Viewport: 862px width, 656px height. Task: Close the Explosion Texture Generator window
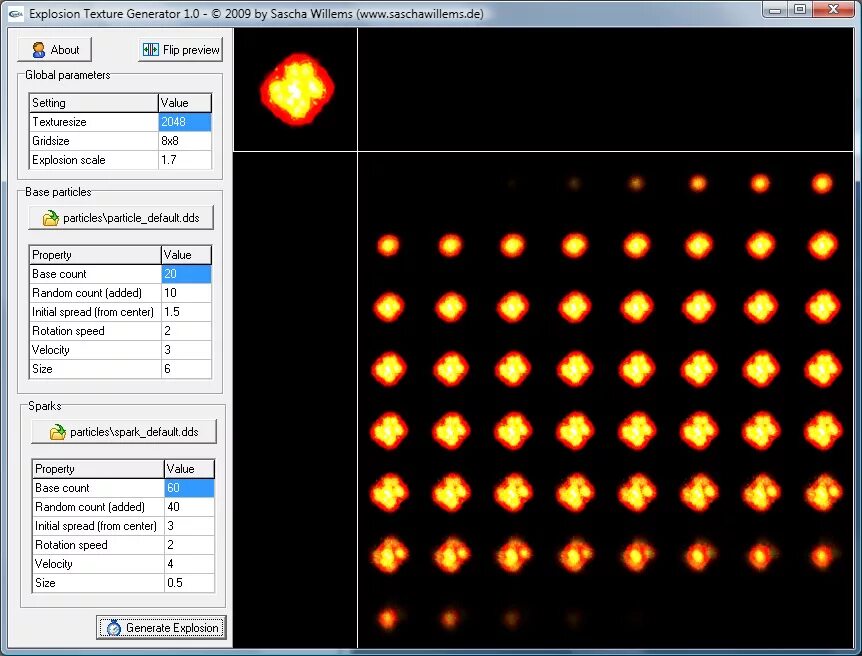(833, 10)
